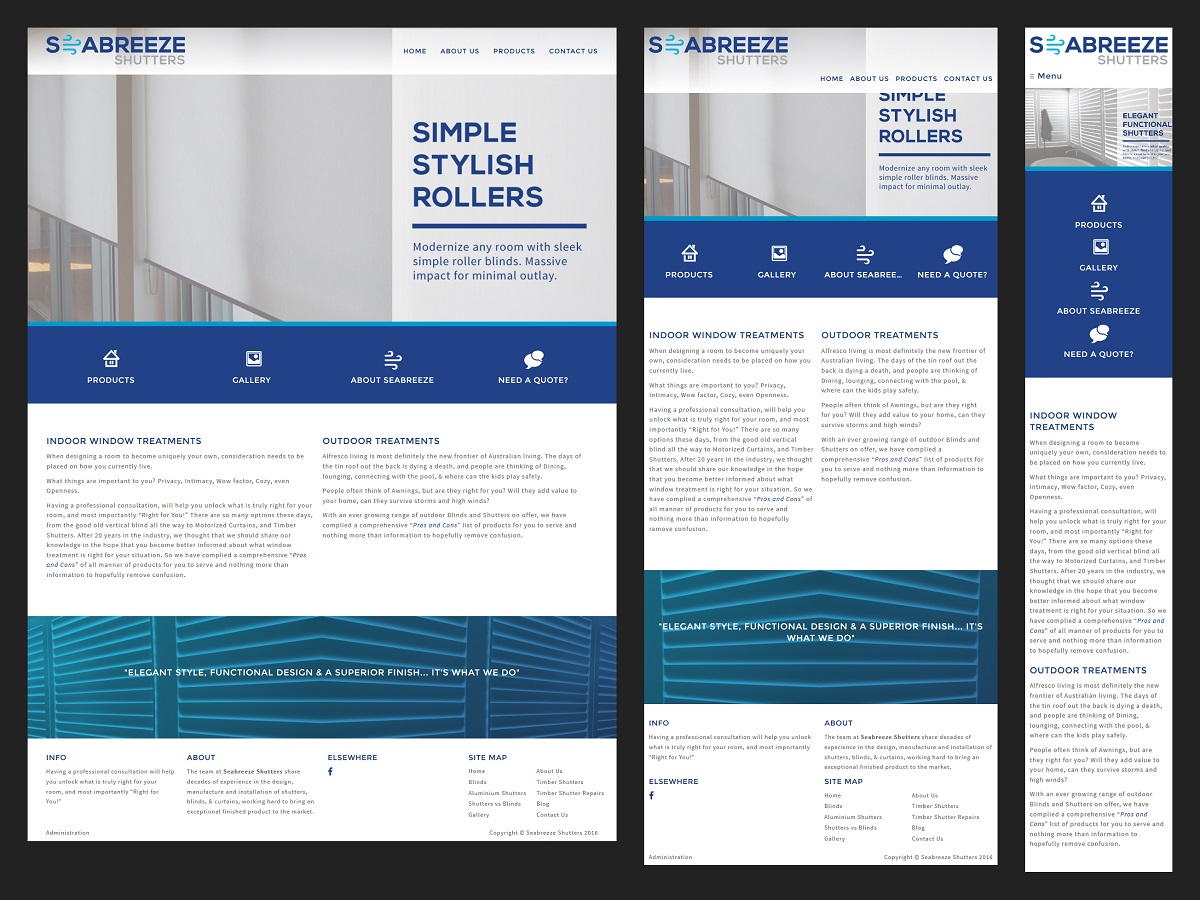Go to CONTACT US in desktop header navigation
This screenshot has height=900, width=1200.
tap(573, 51)
